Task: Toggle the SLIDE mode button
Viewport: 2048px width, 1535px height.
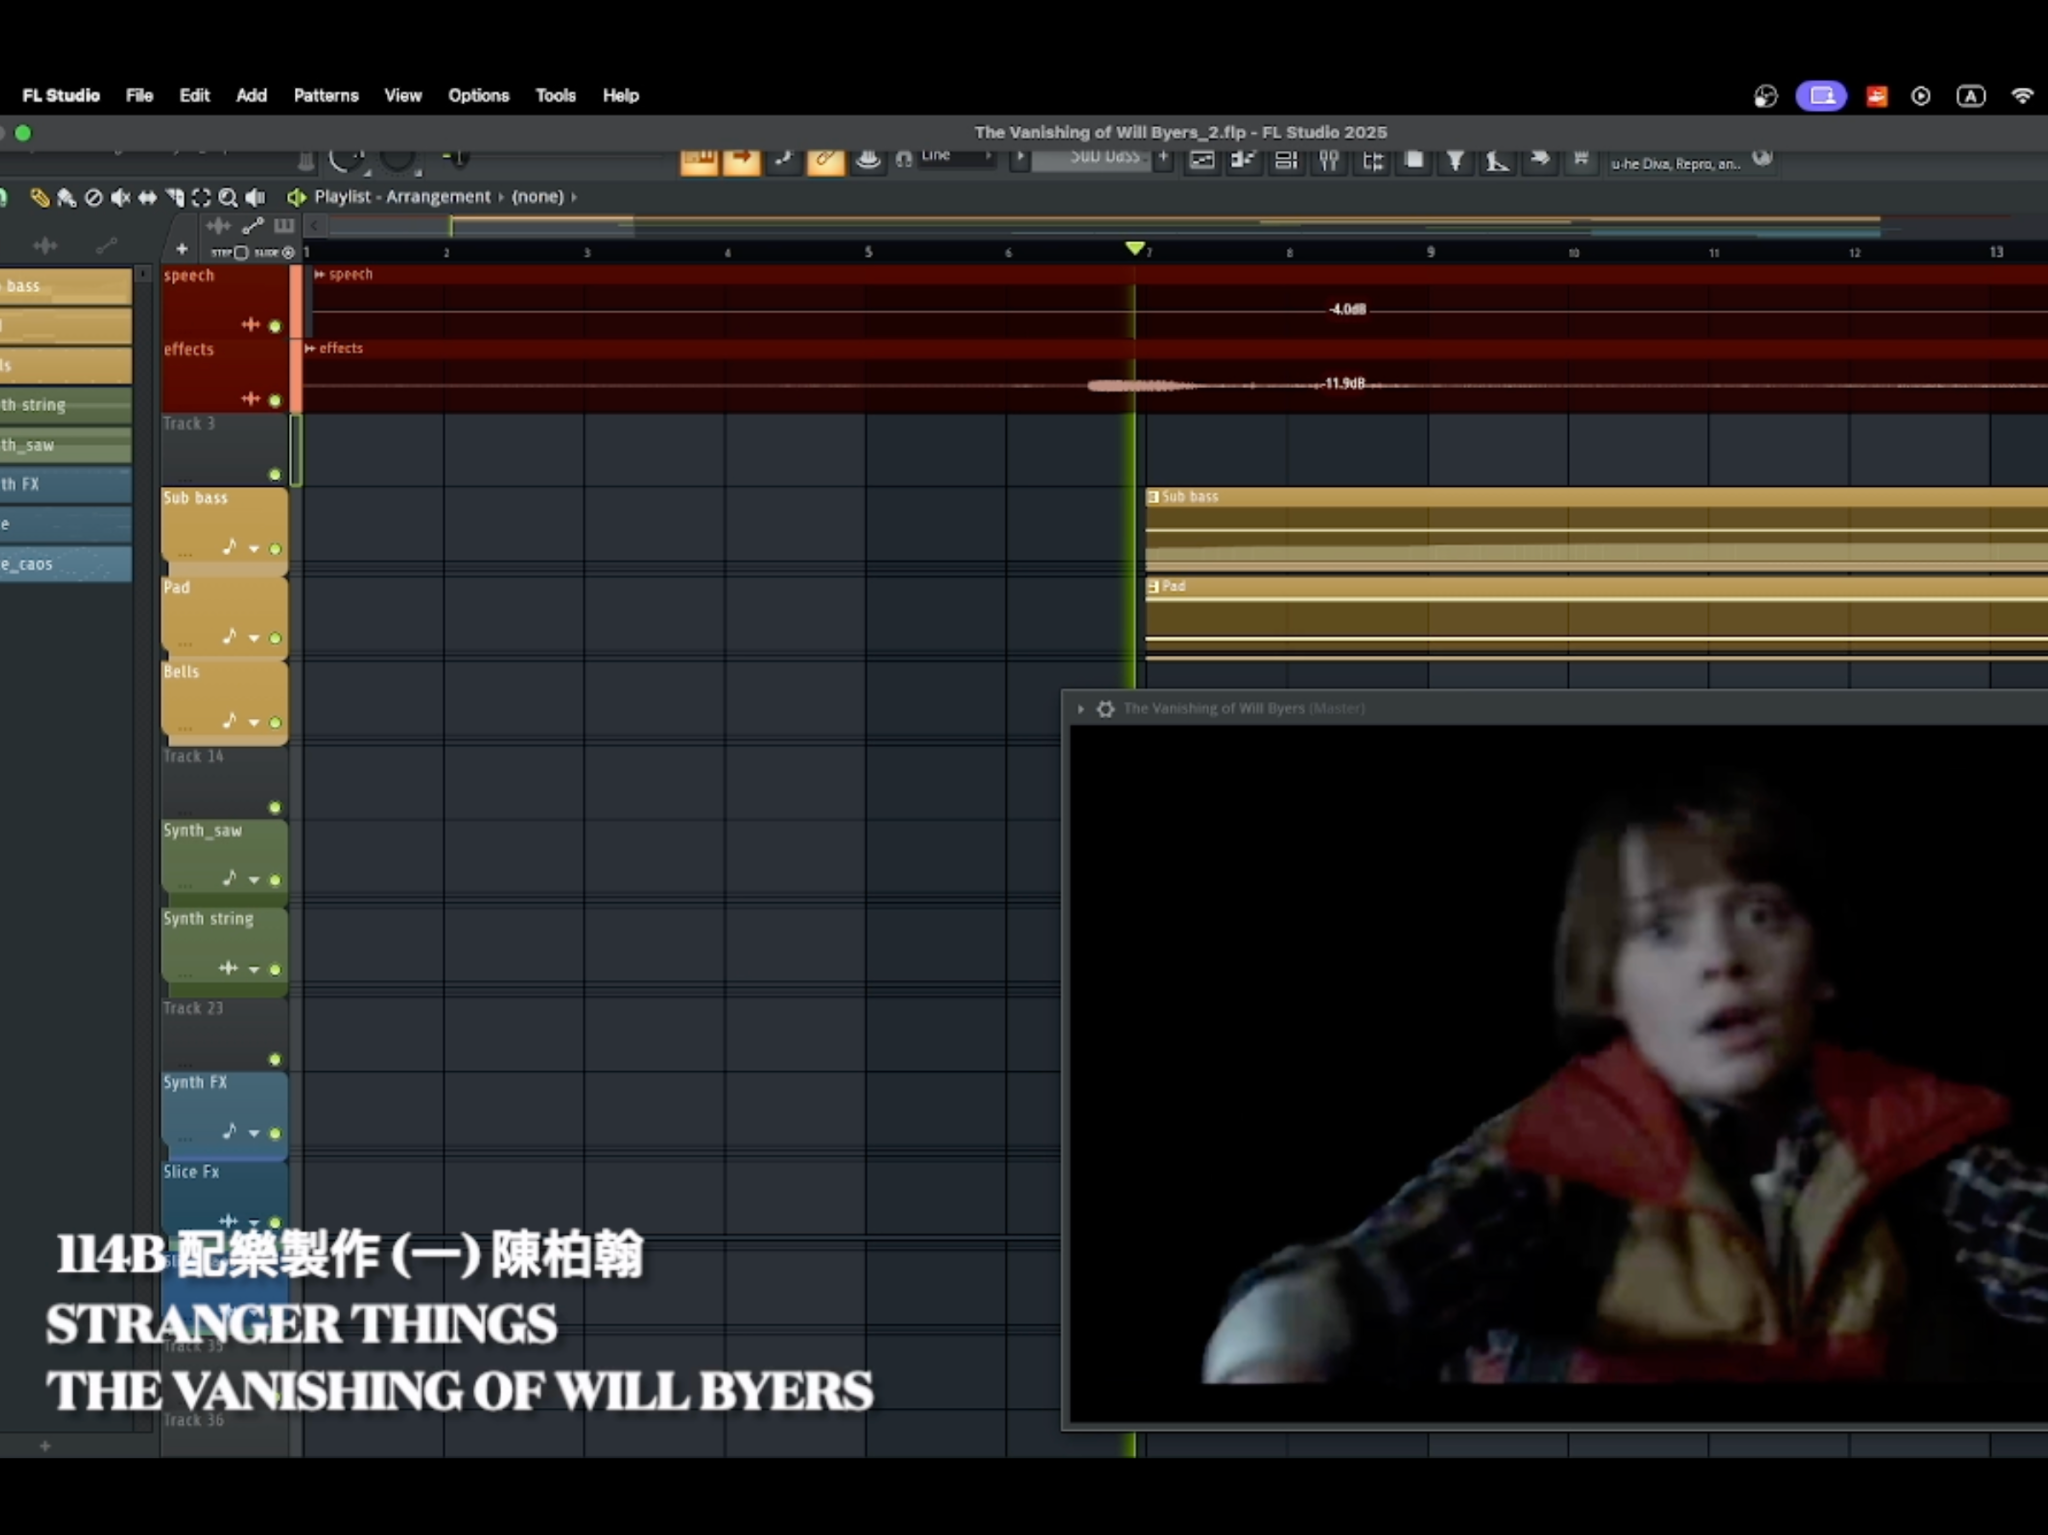Action: click(x=288, y=253)
